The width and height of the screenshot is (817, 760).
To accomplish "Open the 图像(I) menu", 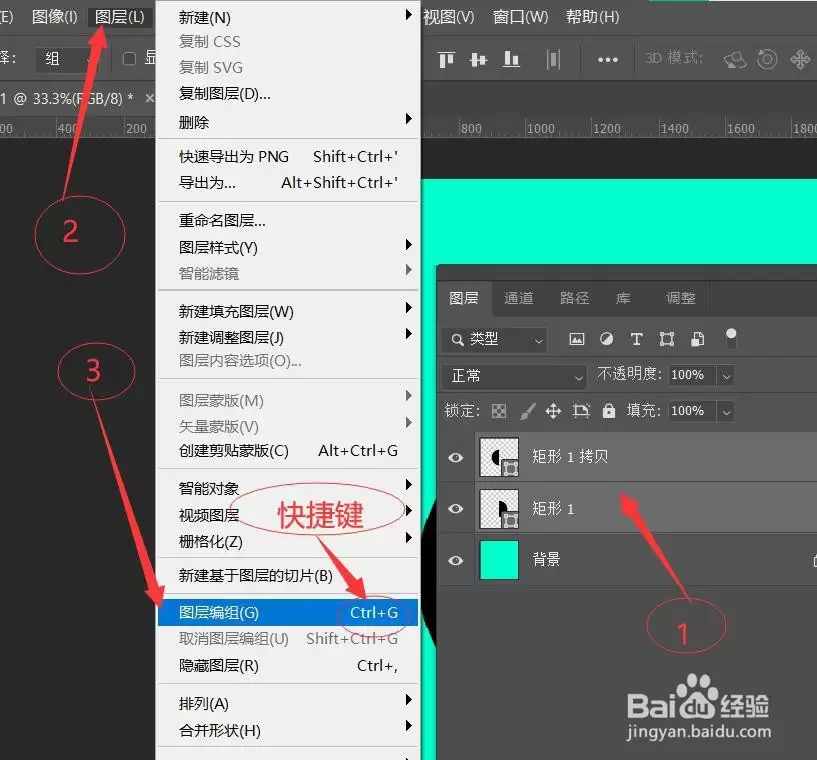I will 54,17.
